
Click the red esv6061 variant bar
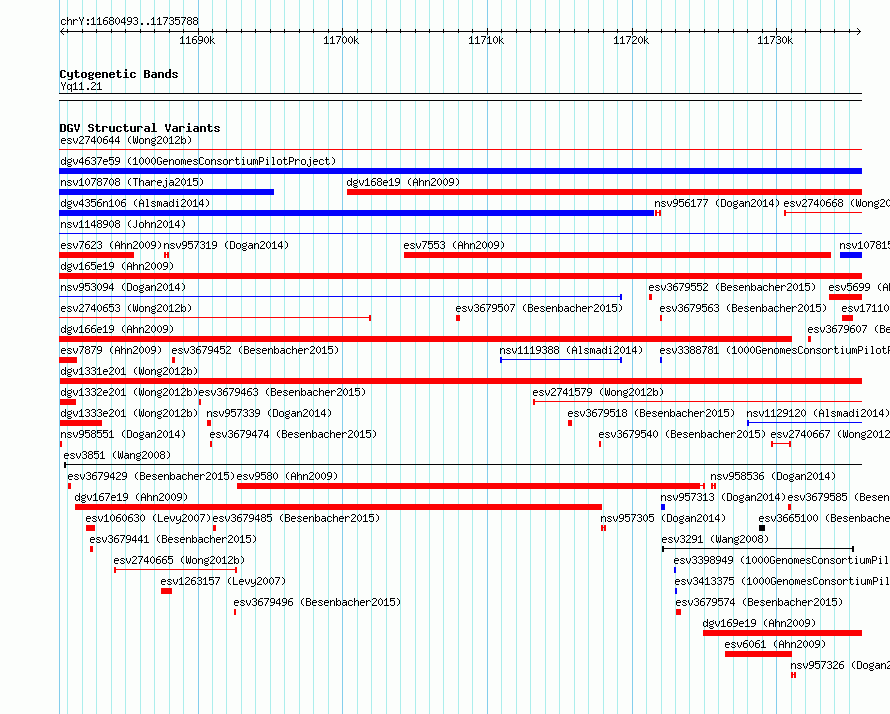pos(758,654)
